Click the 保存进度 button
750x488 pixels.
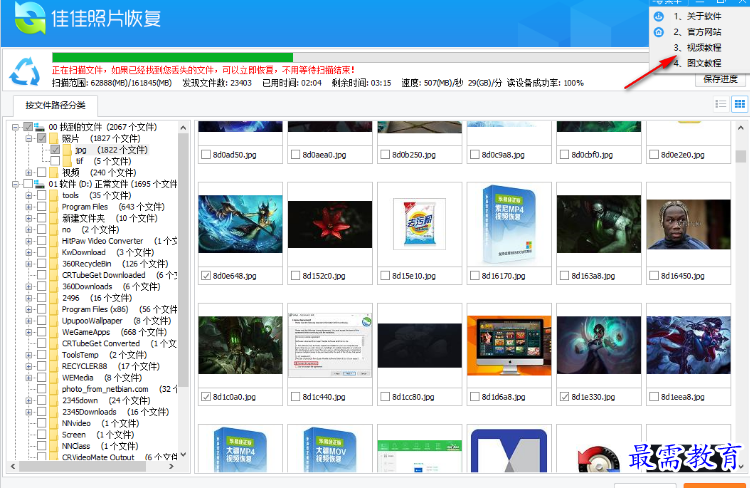720,79
